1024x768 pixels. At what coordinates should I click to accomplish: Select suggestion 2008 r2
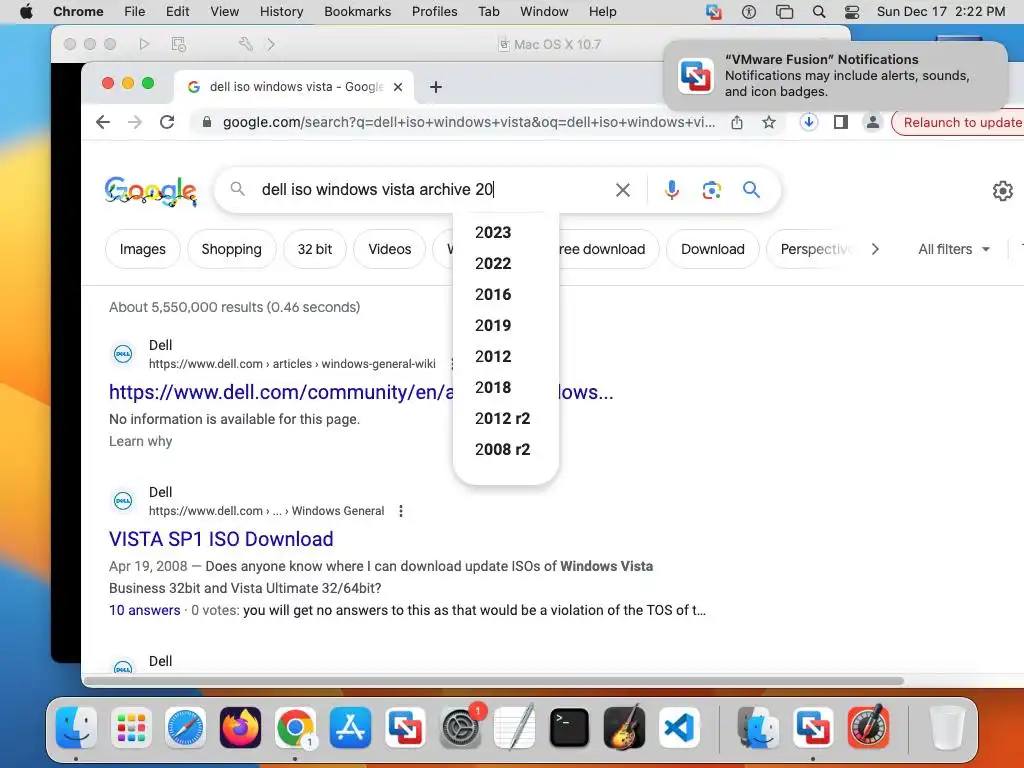pyautogui.click(x=502, y=449)
